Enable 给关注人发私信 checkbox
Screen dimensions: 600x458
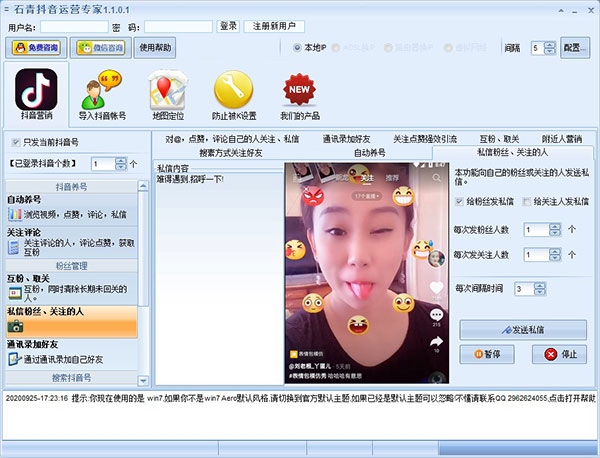[x=526, y=202]
